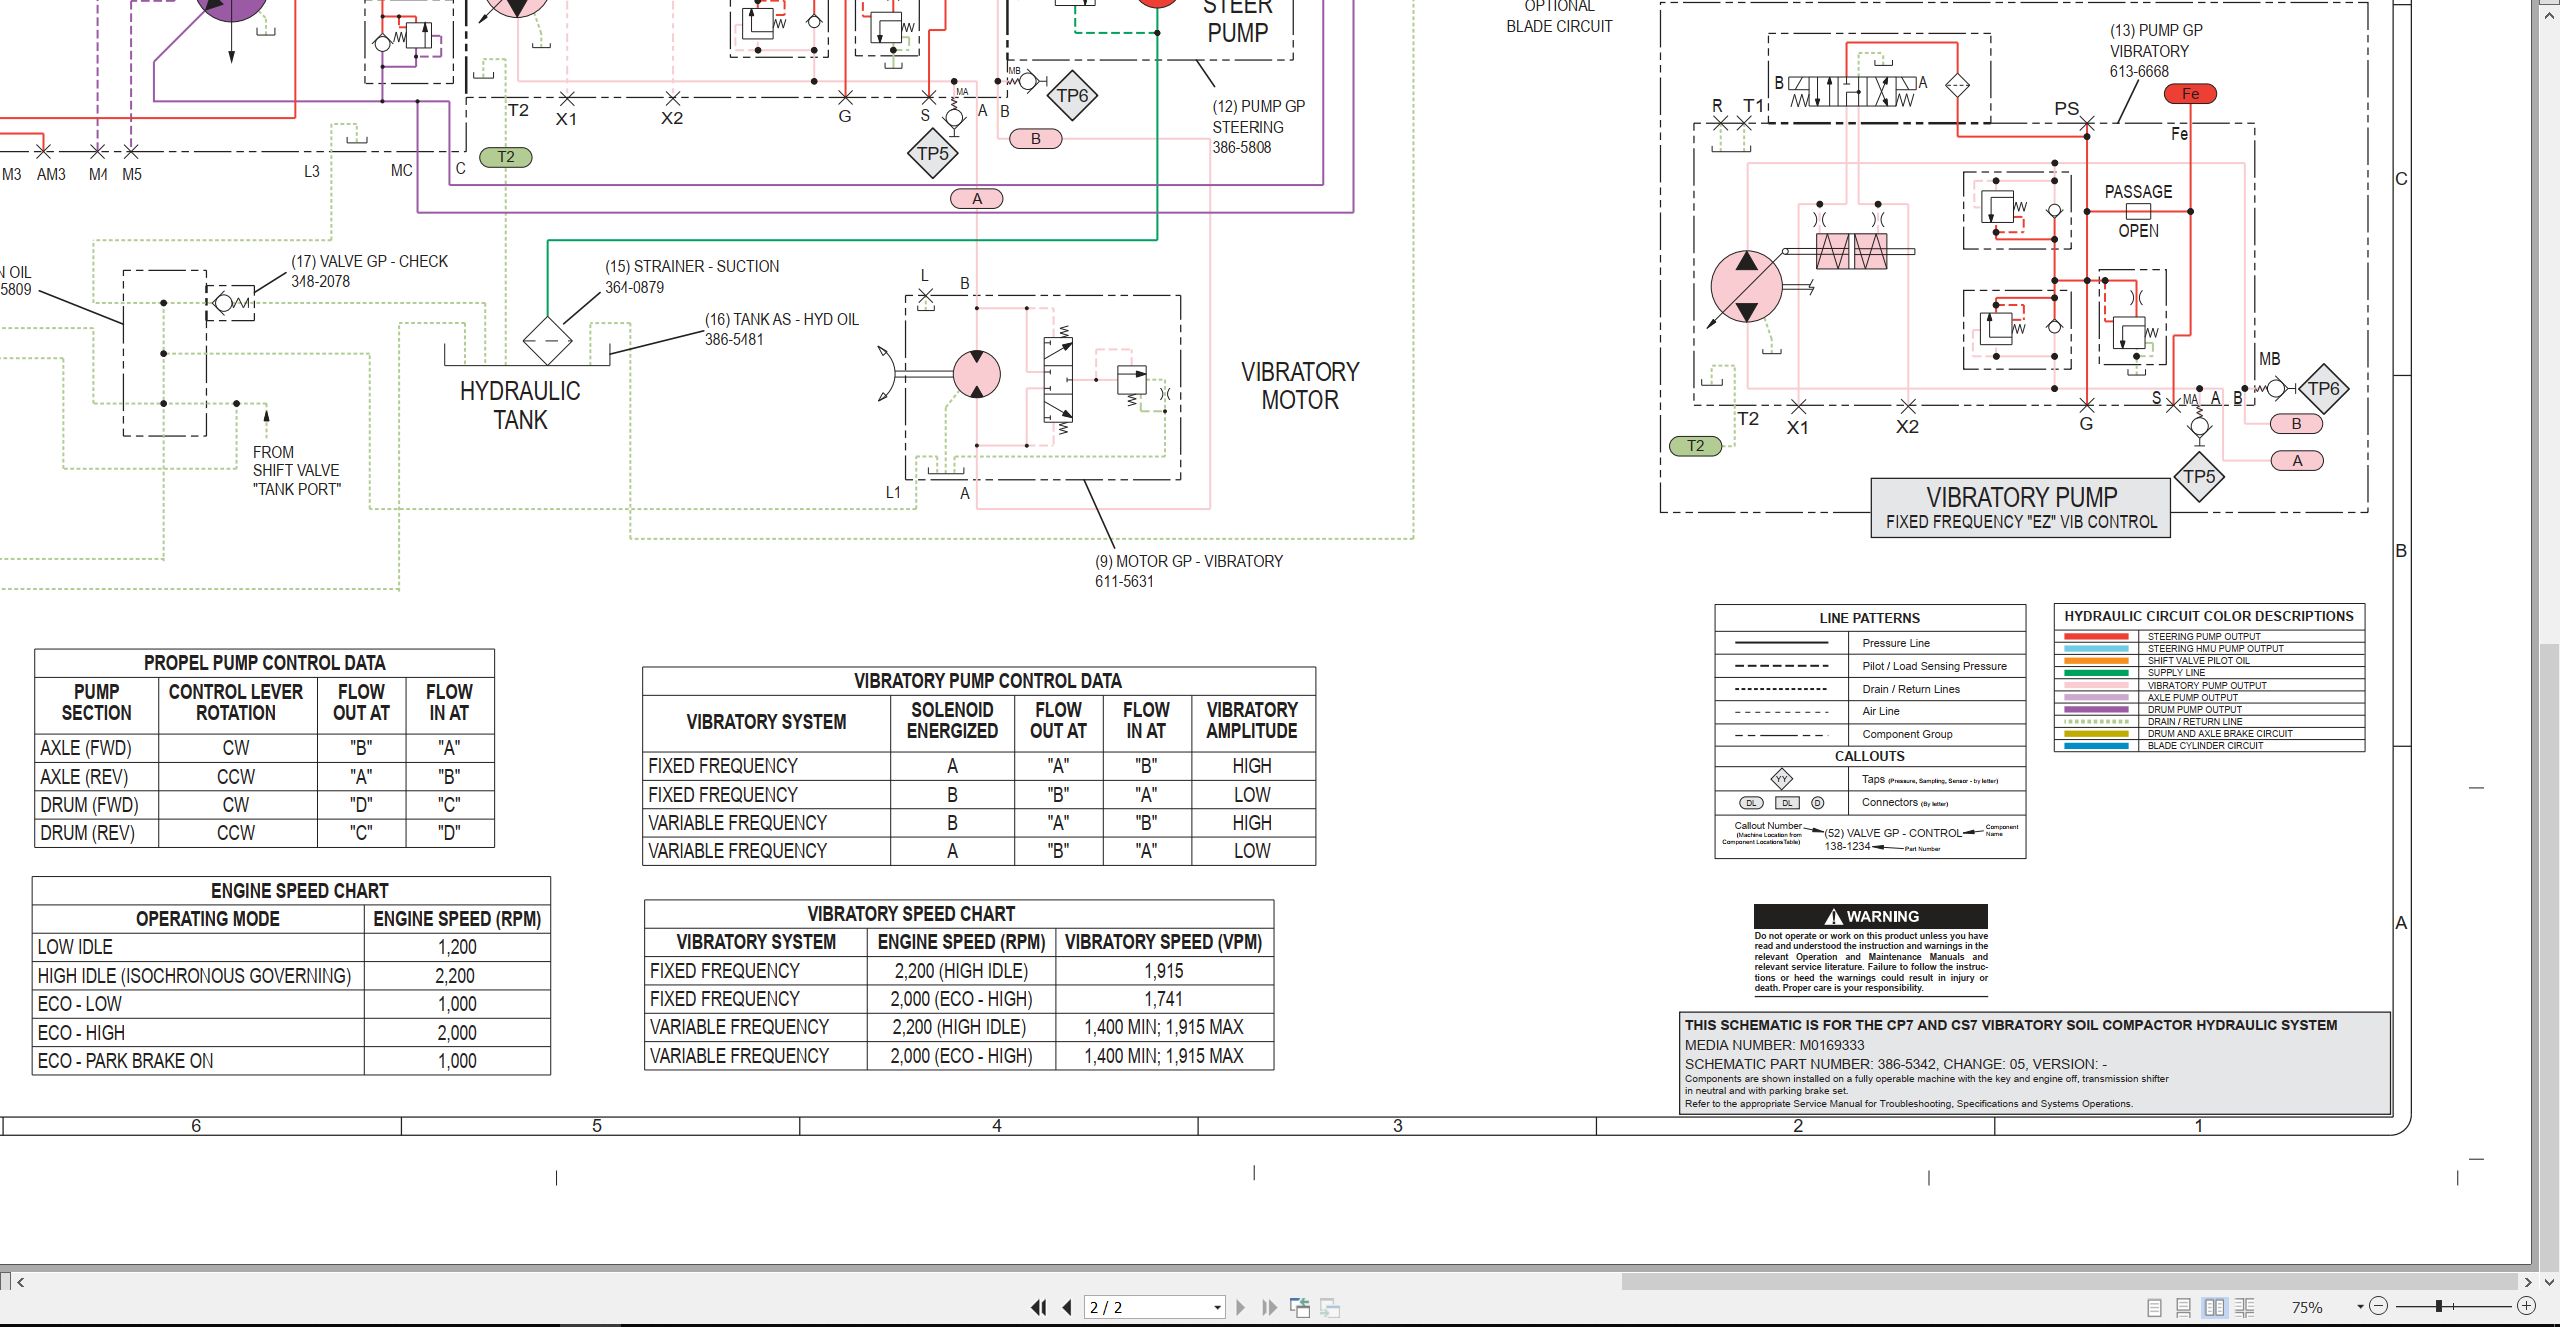
Task: Click the LINE PATTERNS legend heading
Action: [1869, 618]
